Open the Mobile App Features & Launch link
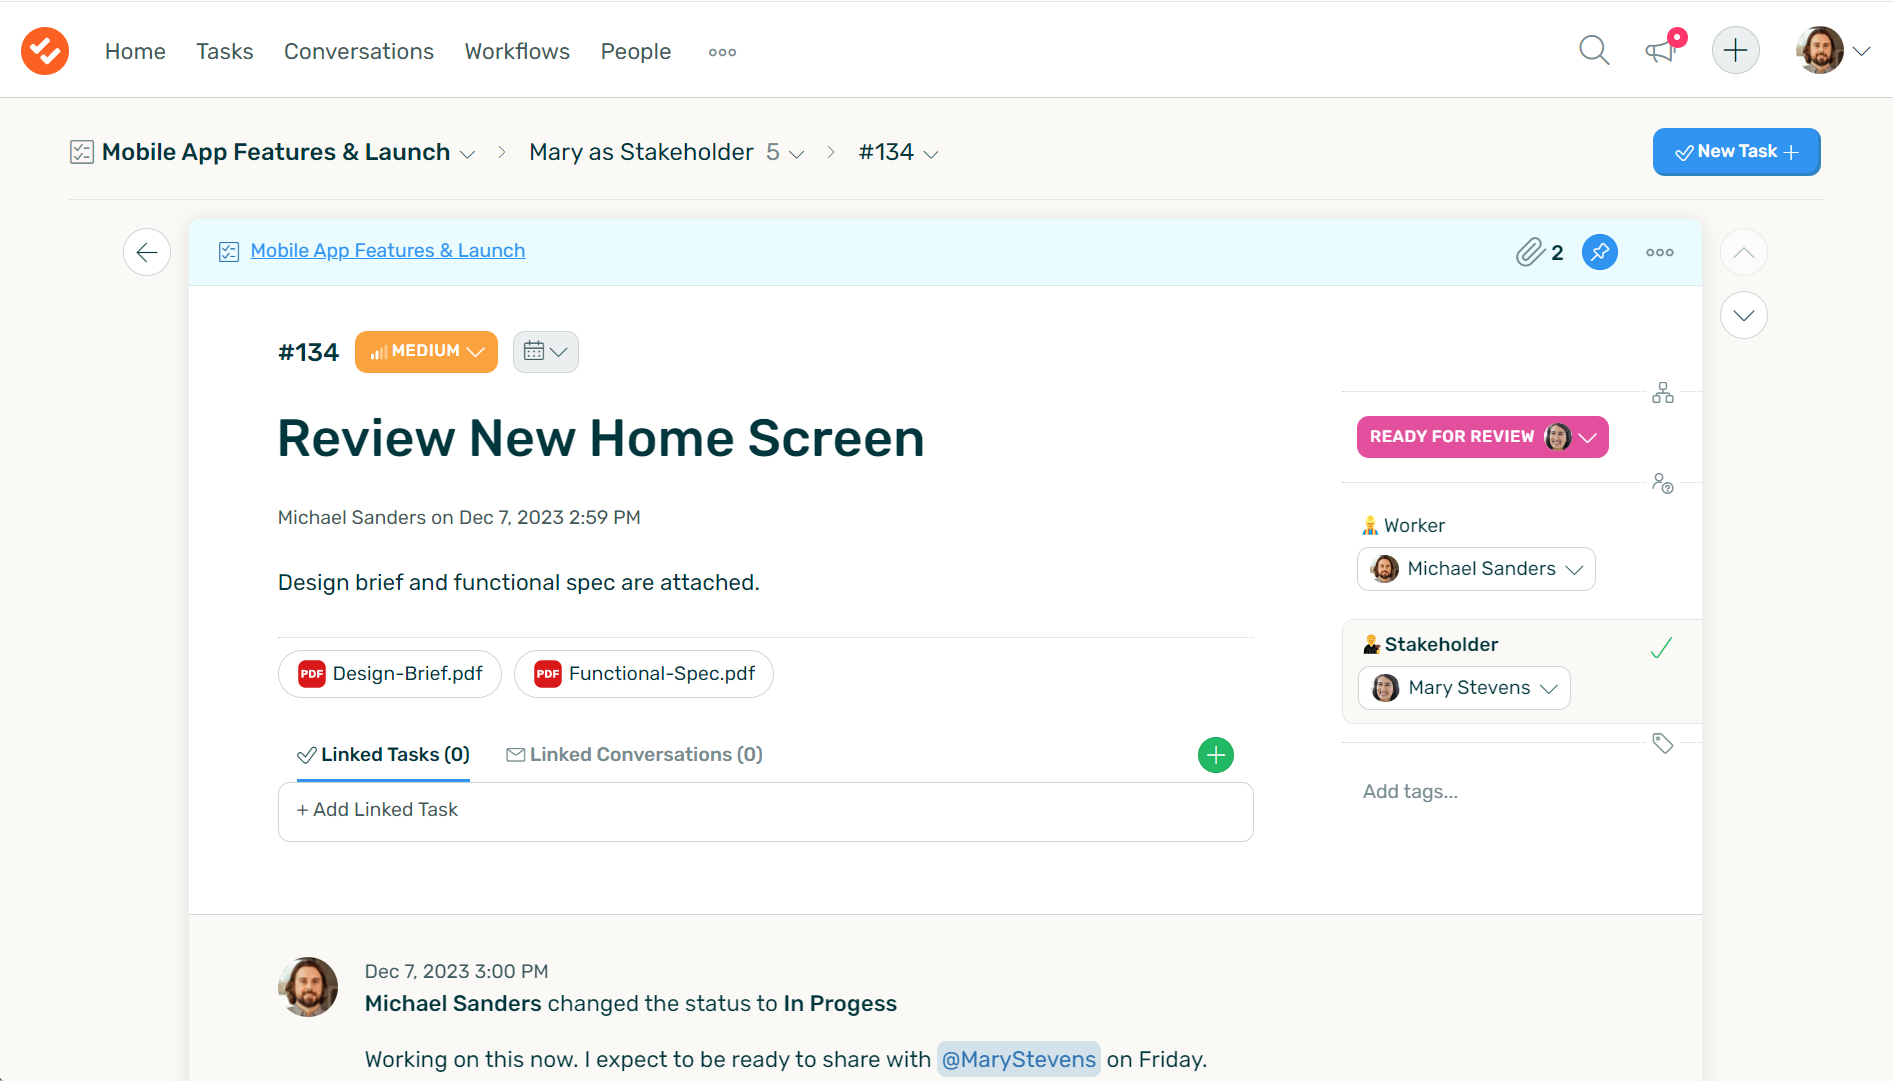1893x1081 pixels. tap(388, 251)
